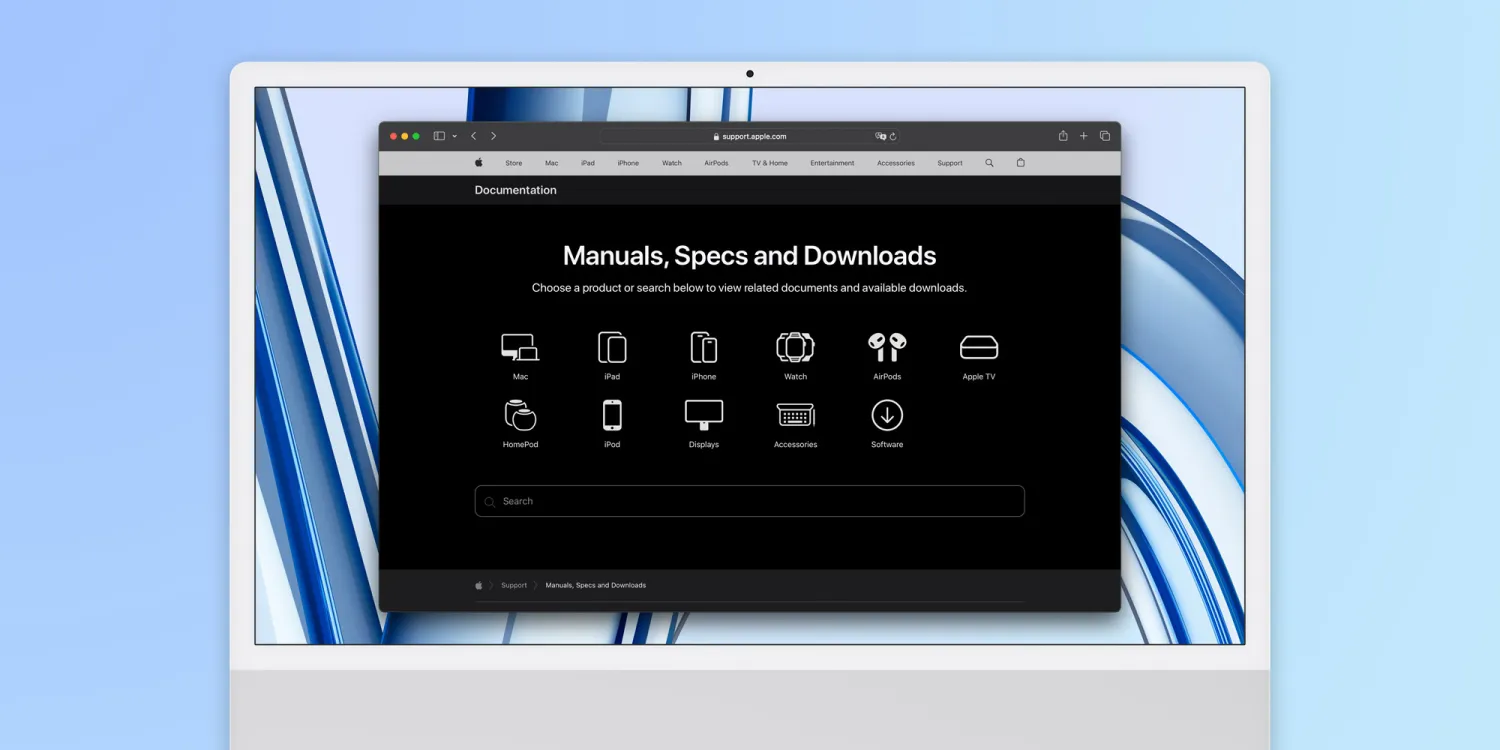Screen dimensions: 1500x750
Task: Choose the Accessories keyboard product icon
Action: tap(796, 415)
